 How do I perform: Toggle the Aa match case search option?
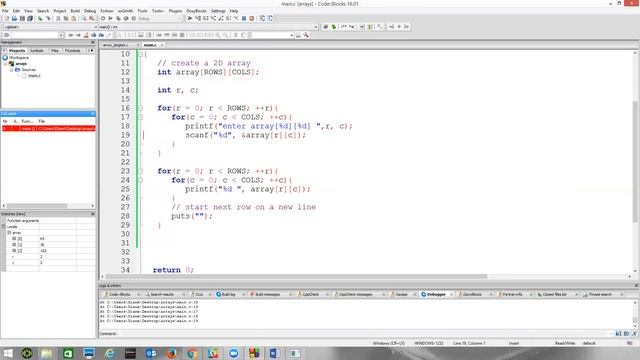point(101,35)
